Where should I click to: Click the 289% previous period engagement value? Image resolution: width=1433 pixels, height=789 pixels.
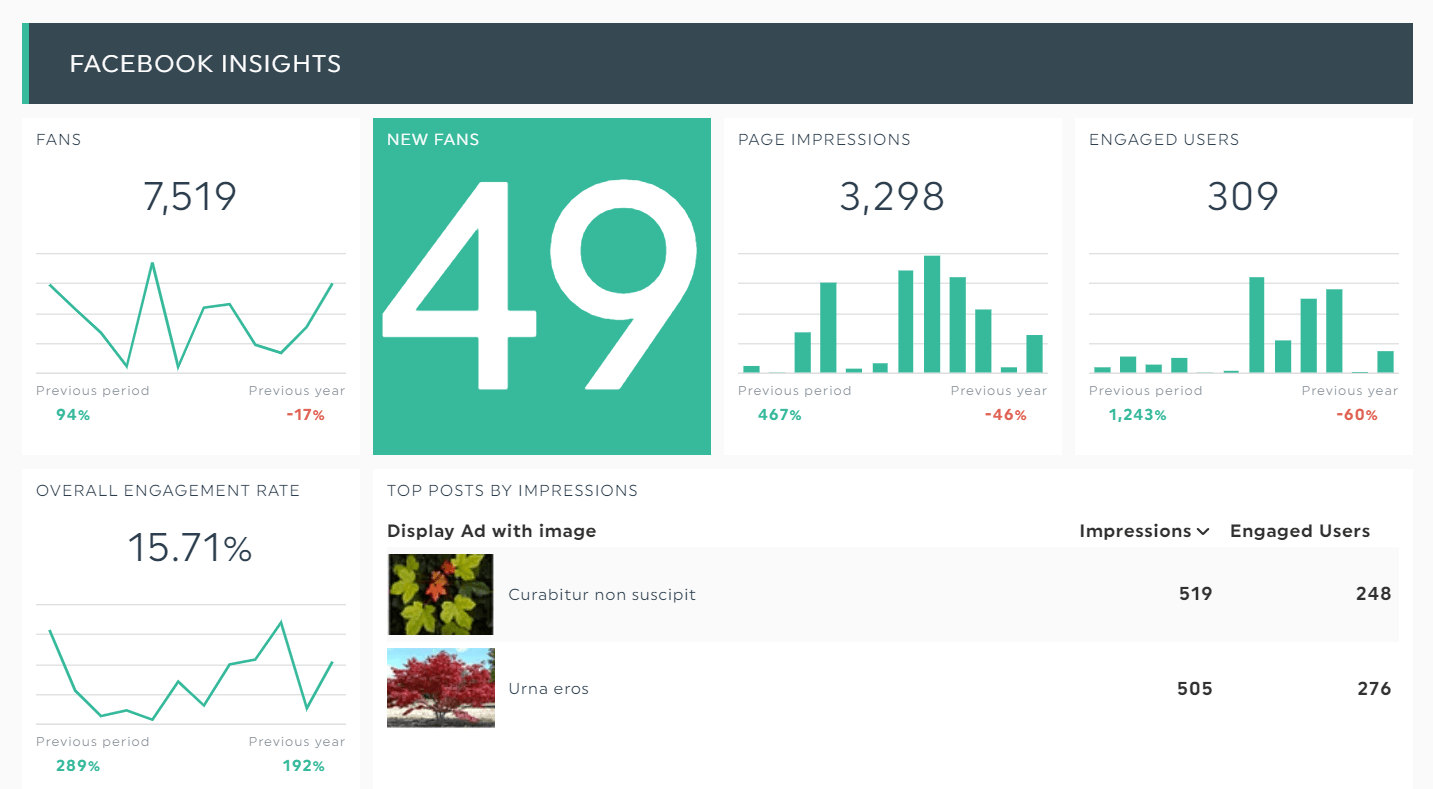78,766
